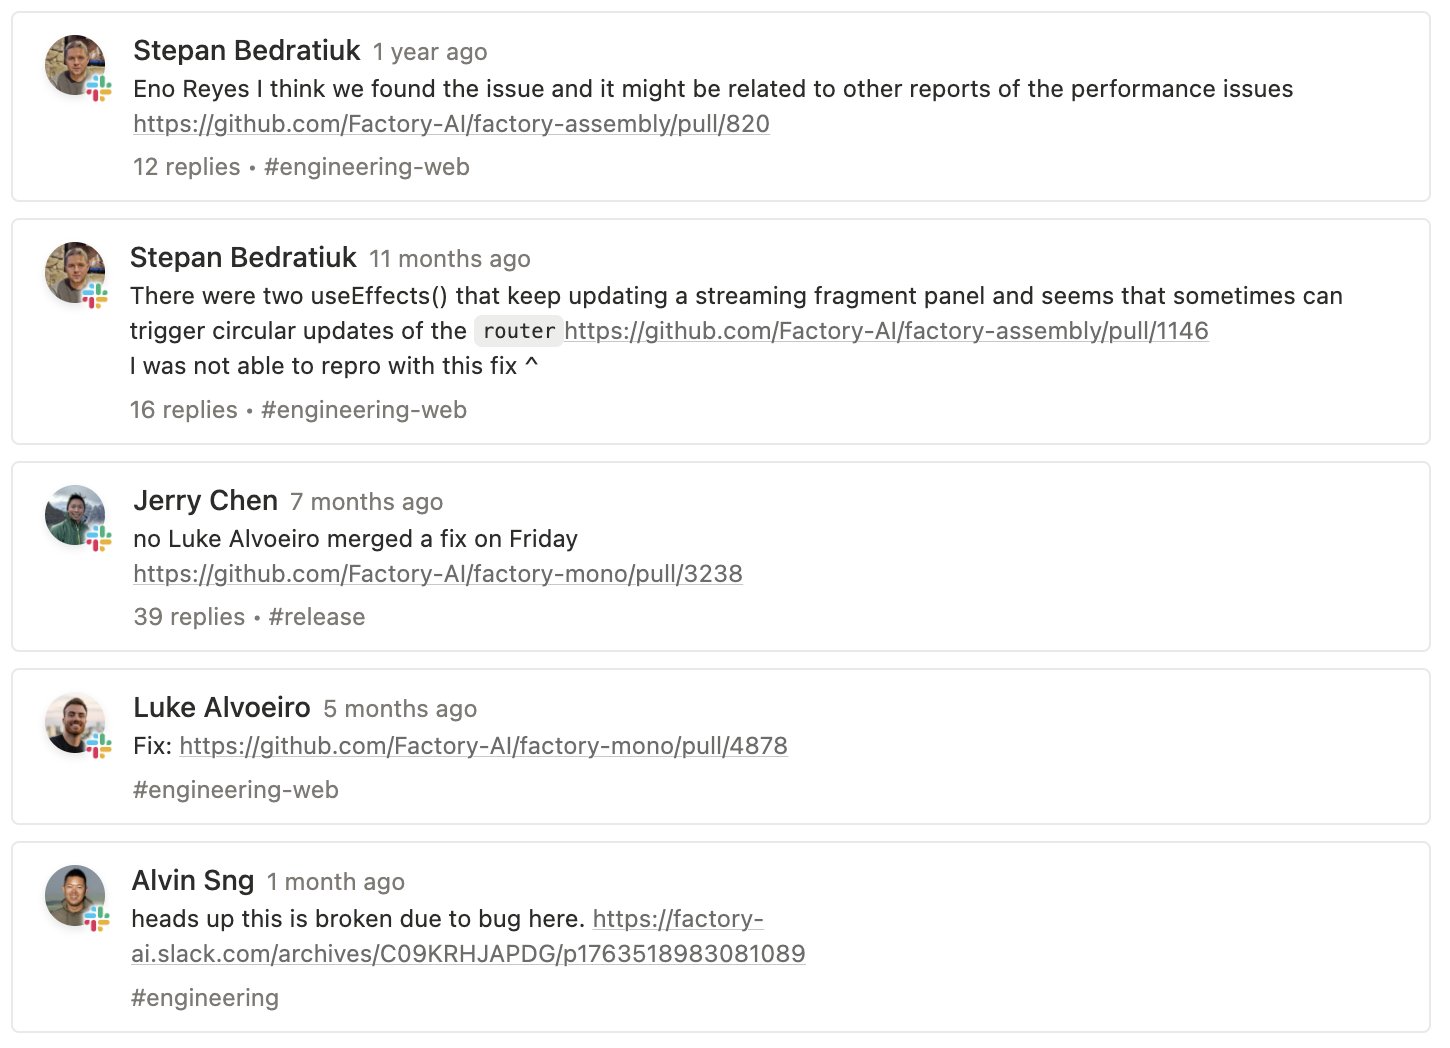The image size is (1450, 1048).
Task: Click Luke Alvoeiro's profile avatar
Action: 75,722
